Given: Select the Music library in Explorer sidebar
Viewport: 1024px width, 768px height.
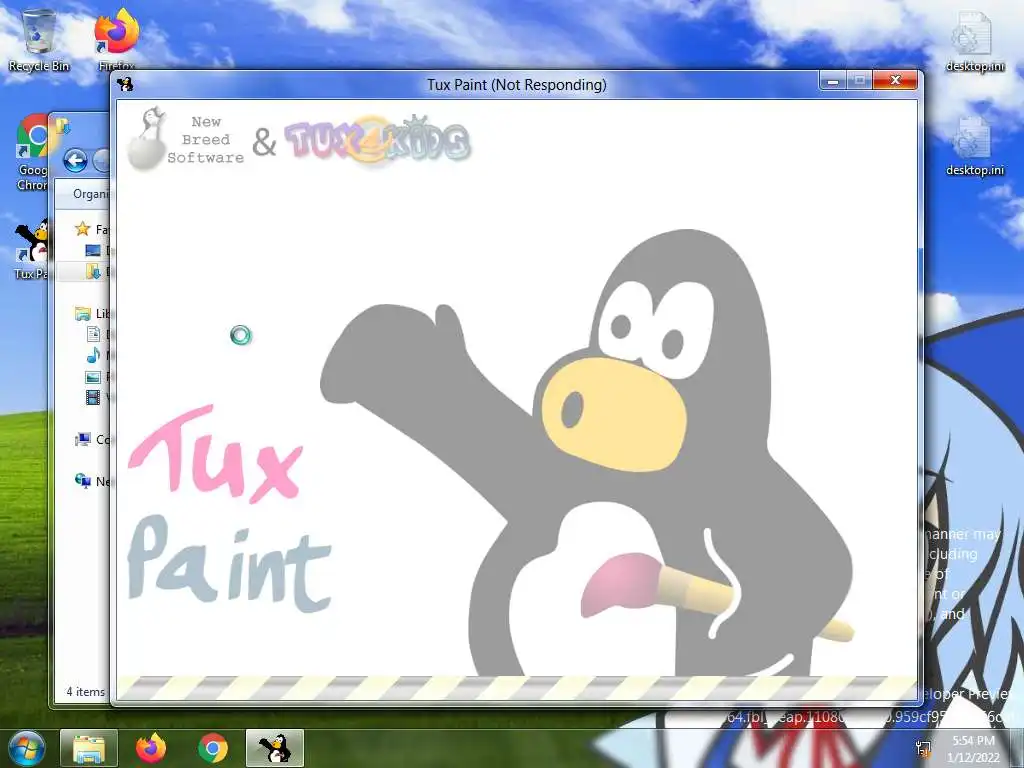Looking at the screenshot, I should (93, 355).
